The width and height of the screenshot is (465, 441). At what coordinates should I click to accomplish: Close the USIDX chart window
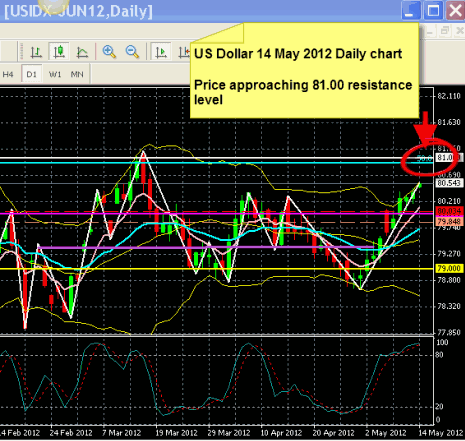coord(455,10)
